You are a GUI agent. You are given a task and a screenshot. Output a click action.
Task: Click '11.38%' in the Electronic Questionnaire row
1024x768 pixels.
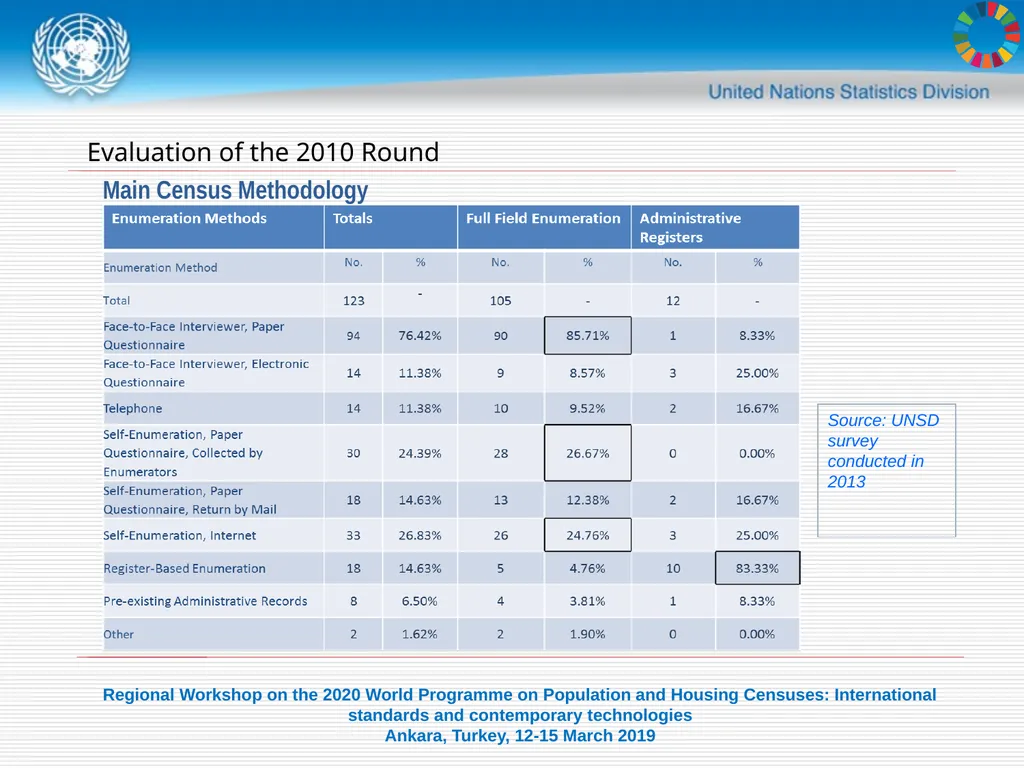tap(420, 373)
